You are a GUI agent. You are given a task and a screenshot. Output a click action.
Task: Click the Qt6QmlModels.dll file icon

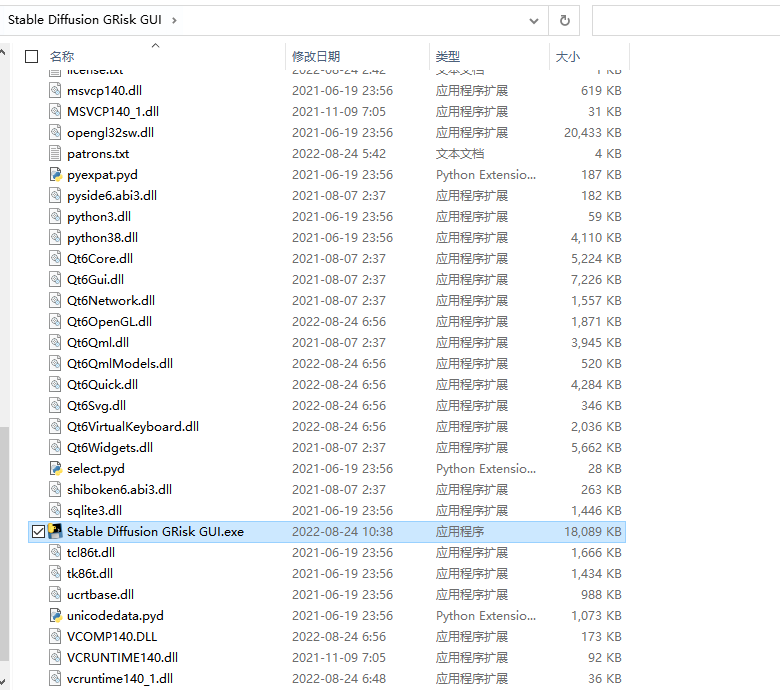(55, 363)
